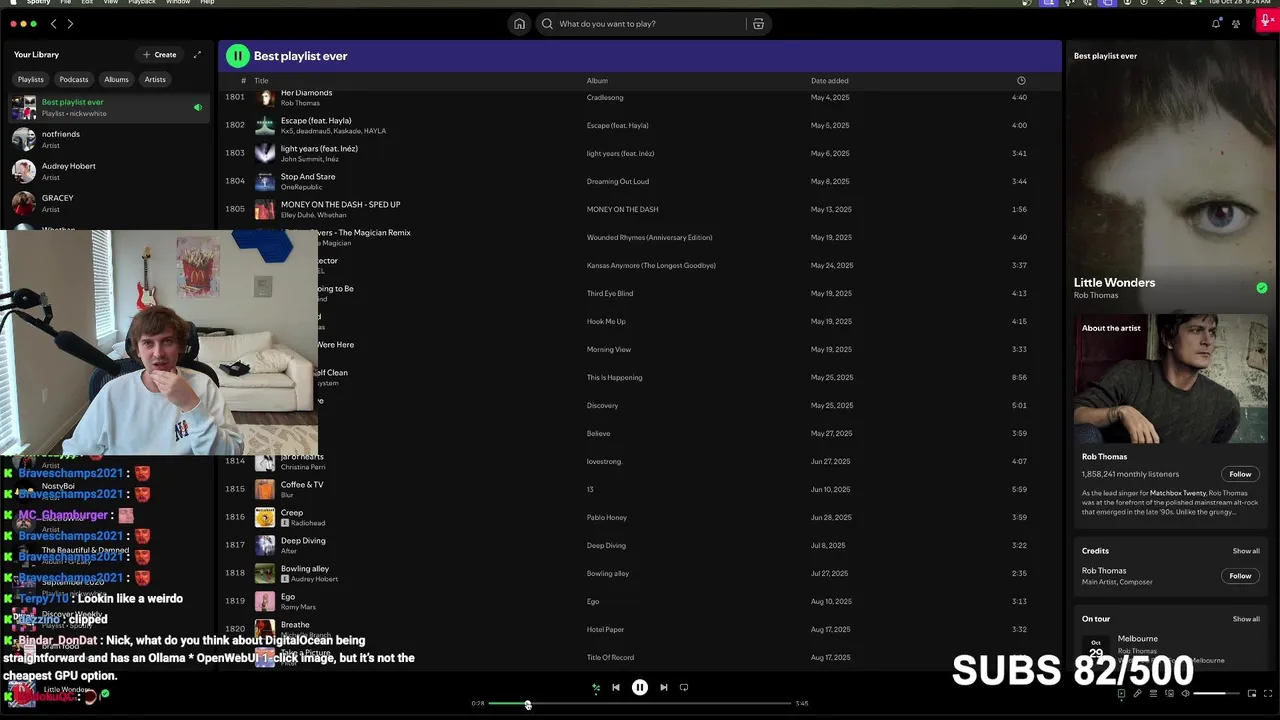Image resolution: width=1280 pixels, height=720 pixels.
Task: Open the album link 'Dreaming Out Loud'
Action: 618,181
